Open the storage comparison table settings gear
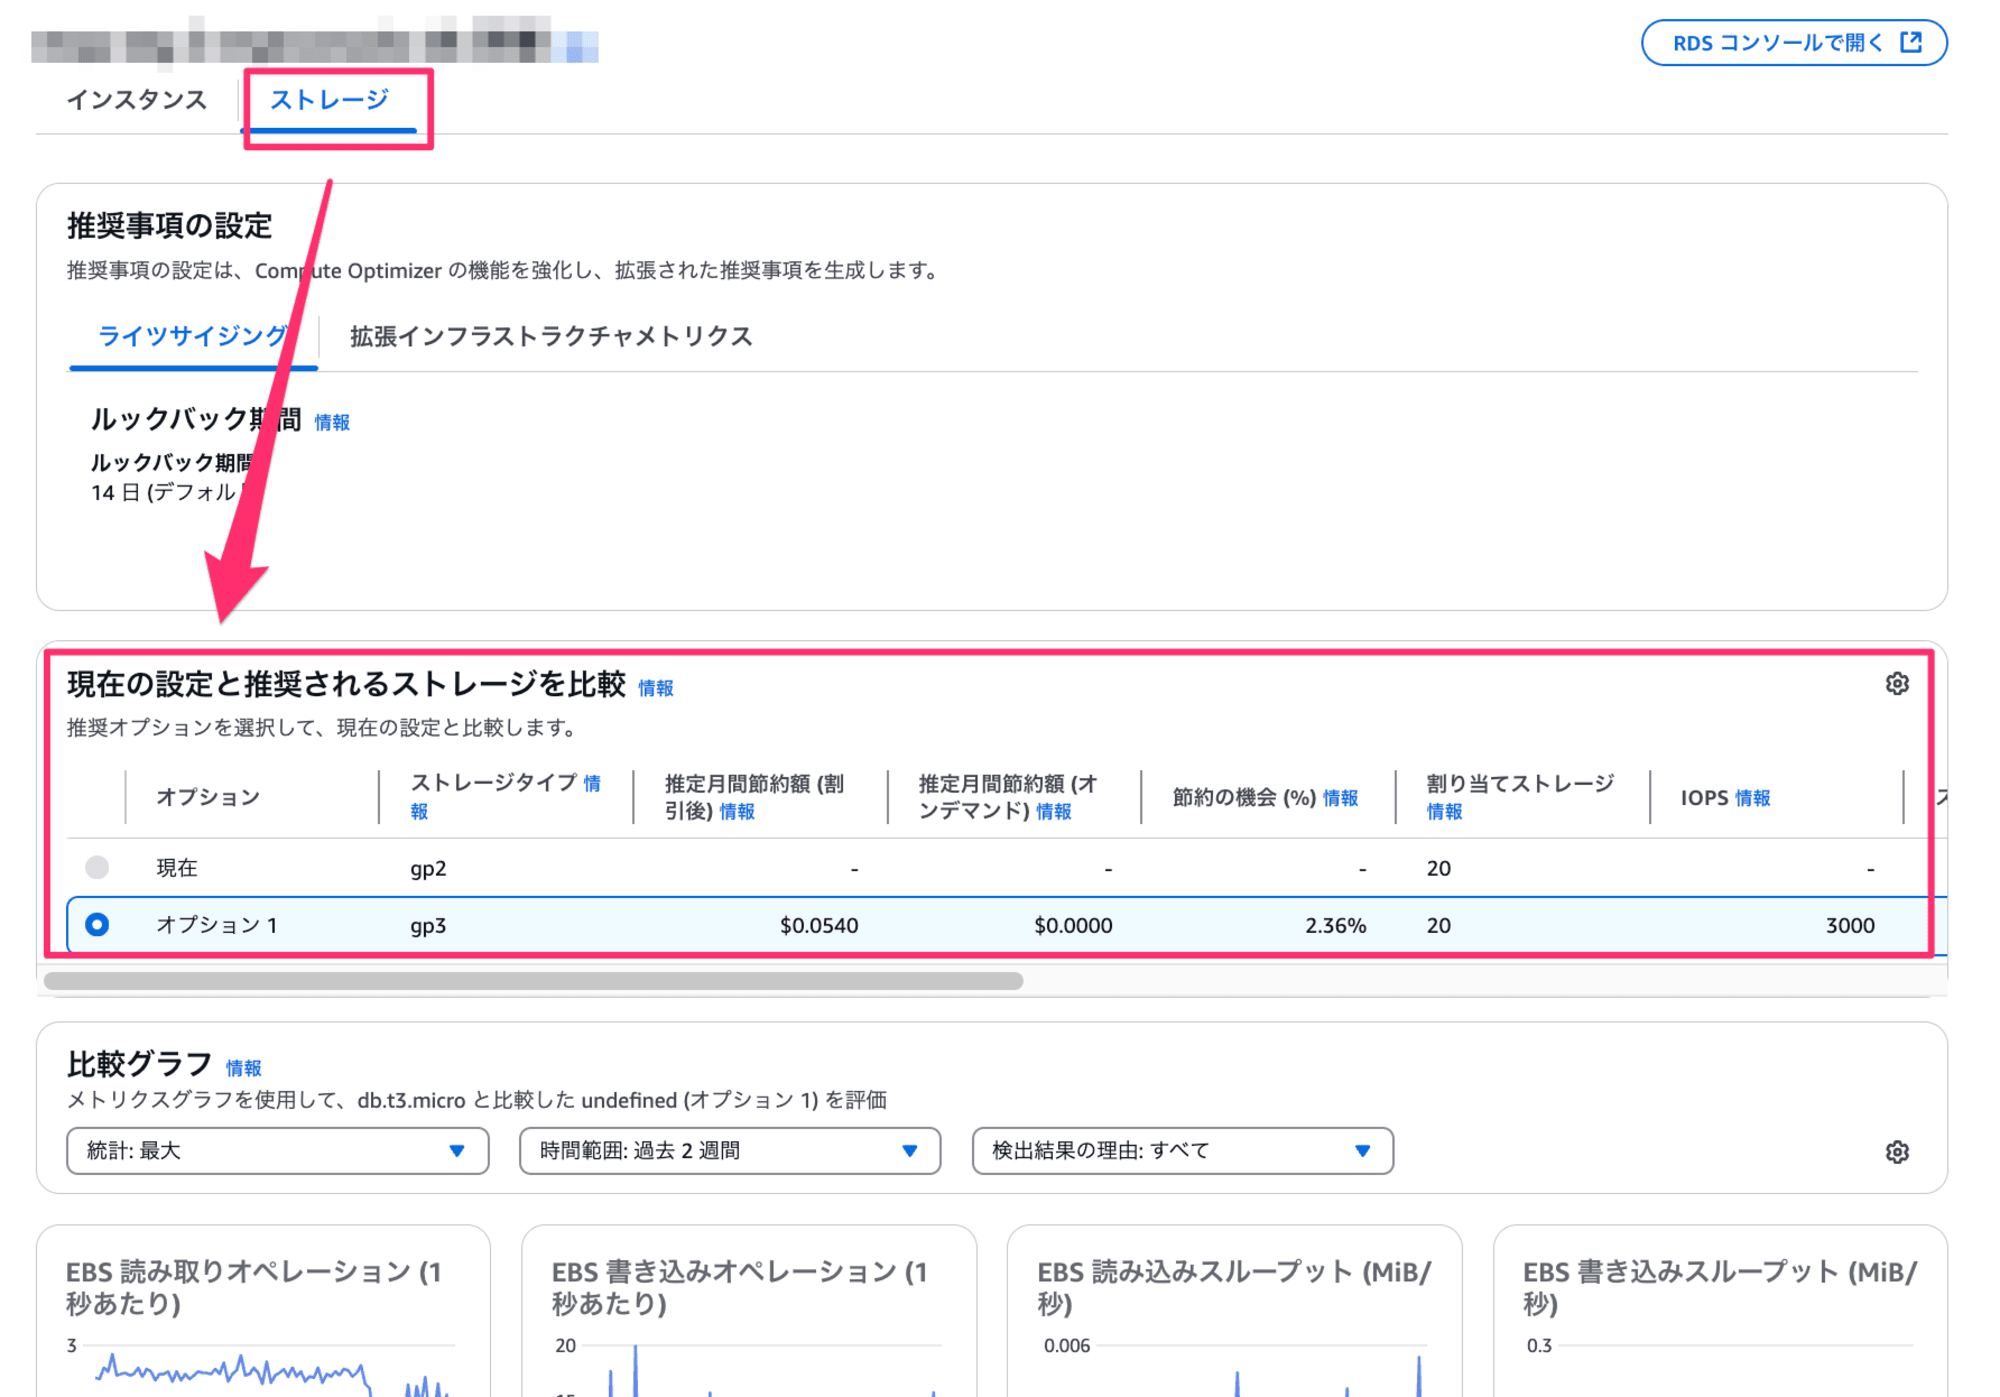The image size is (2000, 1397). pos(1896,684)
